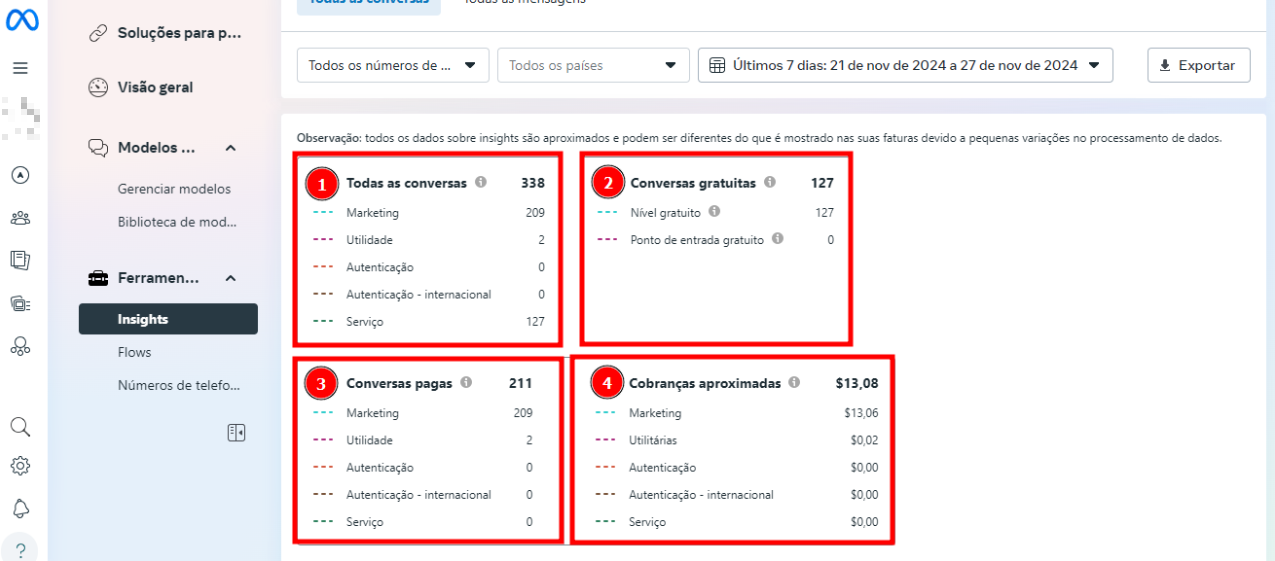Collapse the Ferramentas section in sidebar
The height and width of the screenshot is (561, 1275).
coord(231,278)
